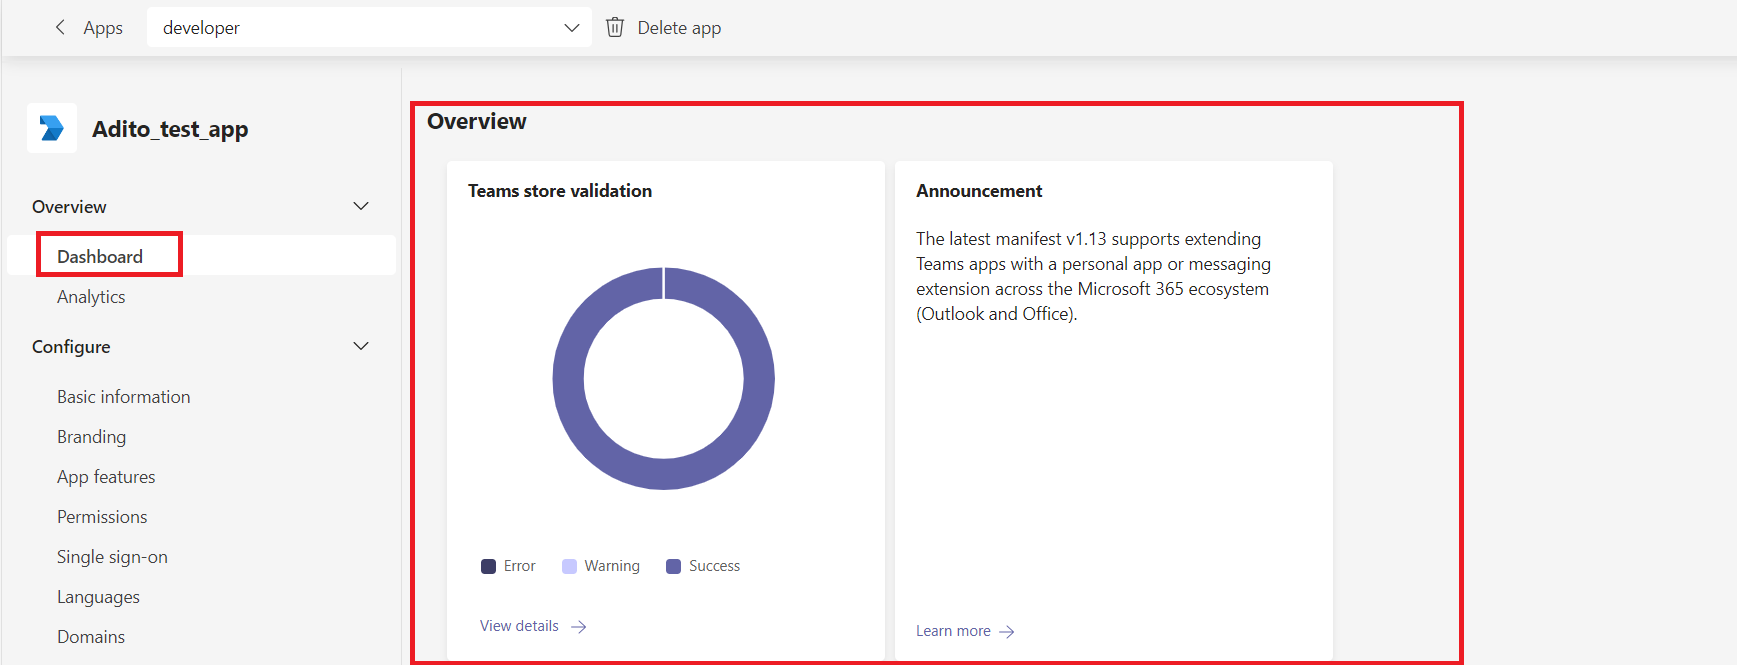The image size is (1737, 665).
Task: Open the developer environment dropdown
Action: pyautogui.click(x=369, y=27)
